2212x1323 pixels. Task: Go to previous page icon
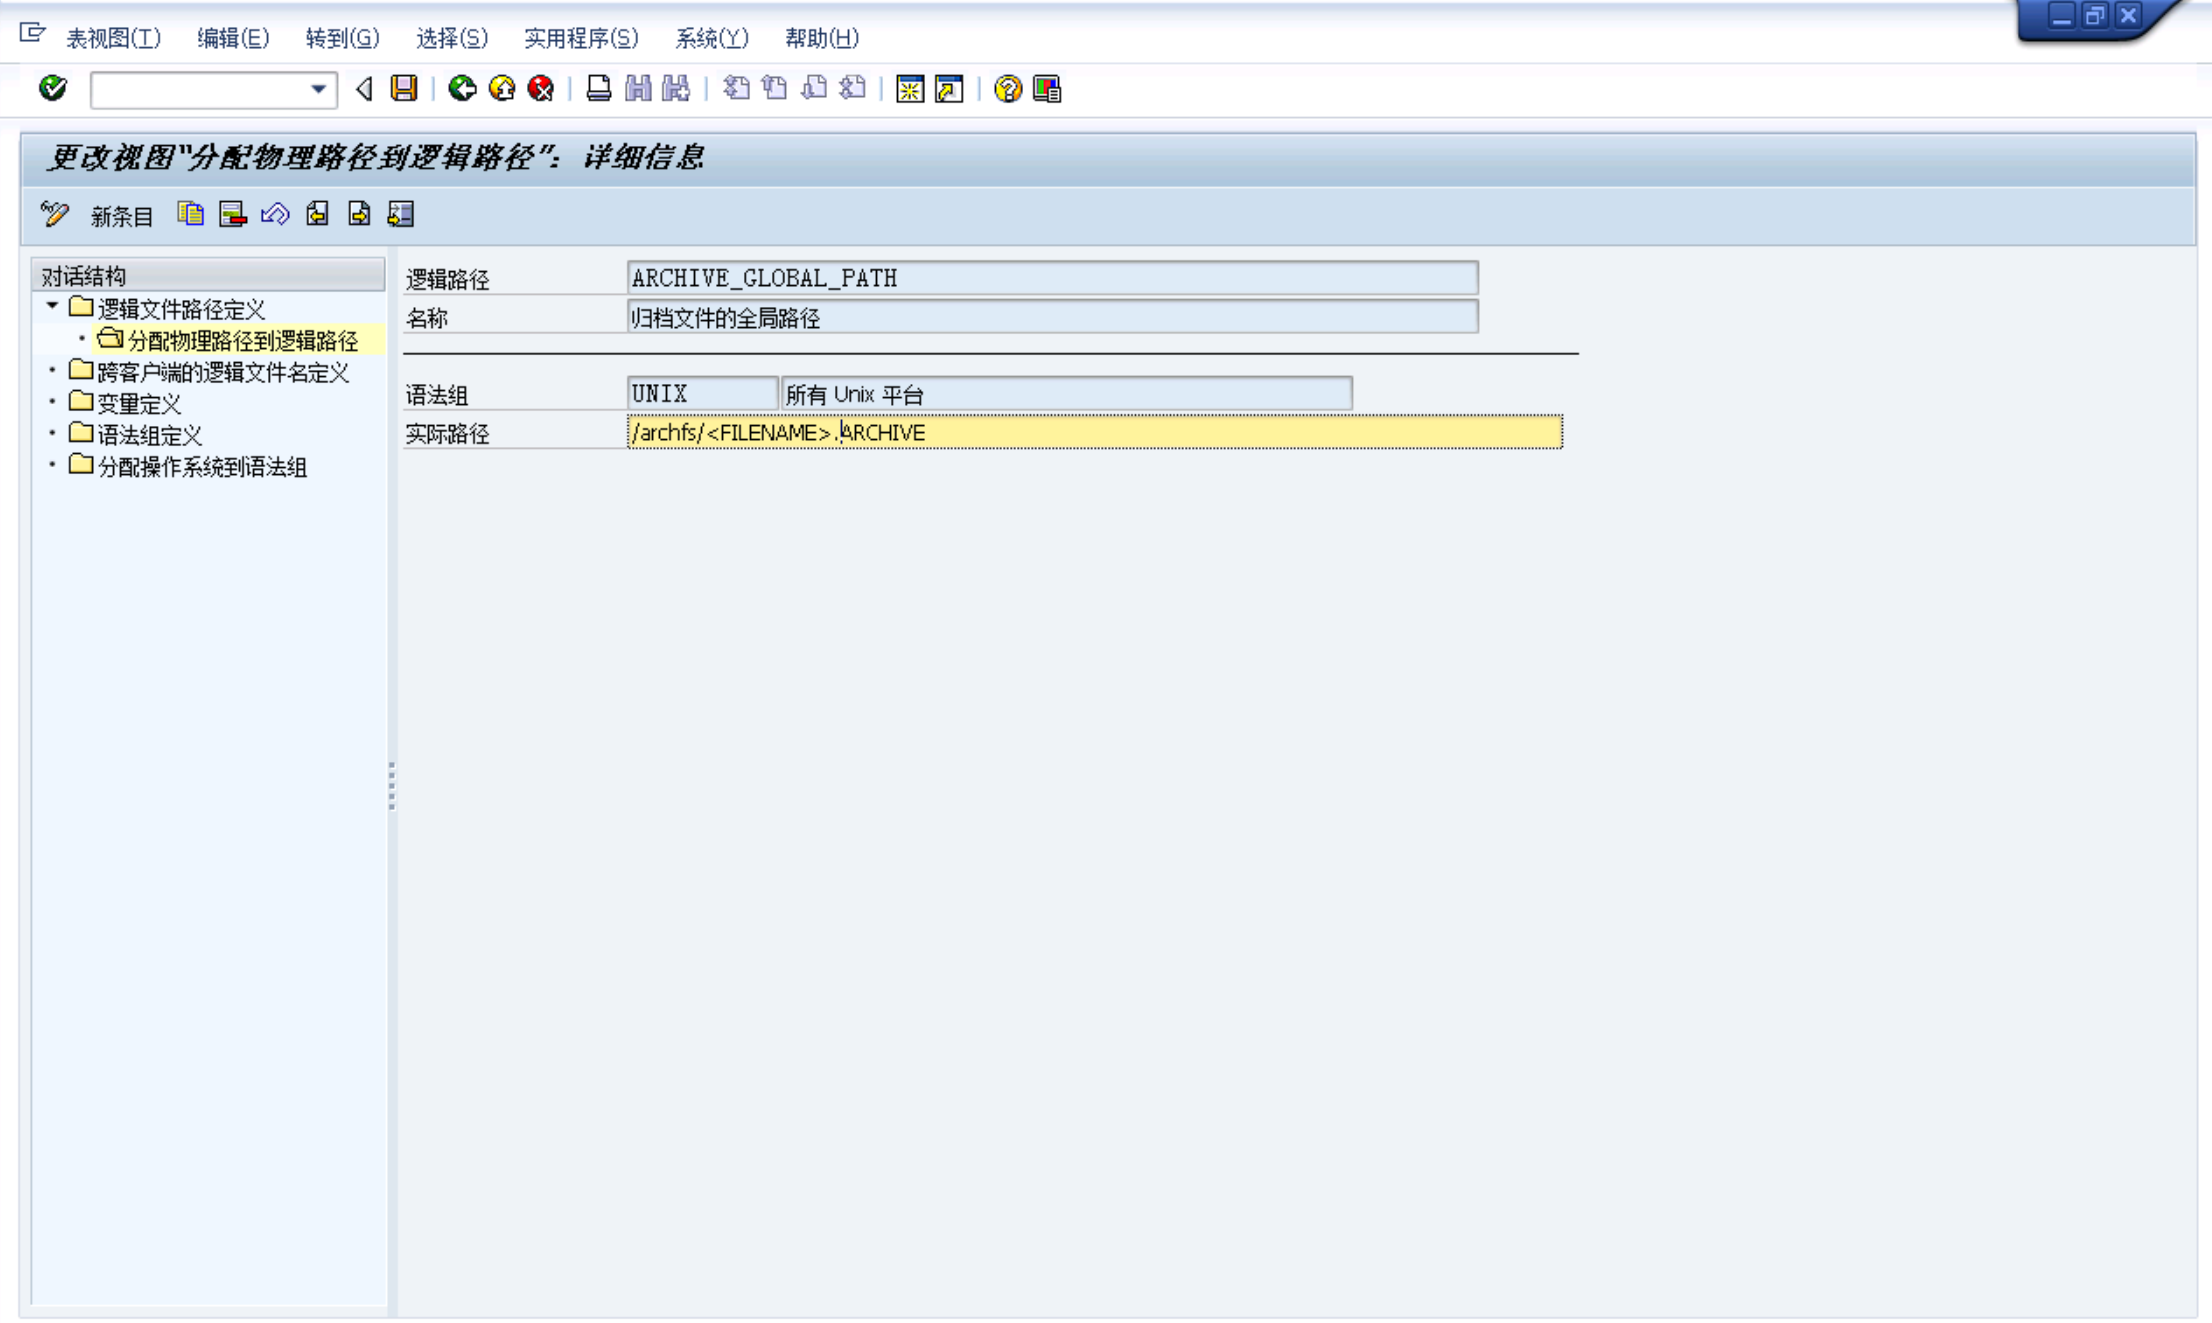click(x=775, y=89)
